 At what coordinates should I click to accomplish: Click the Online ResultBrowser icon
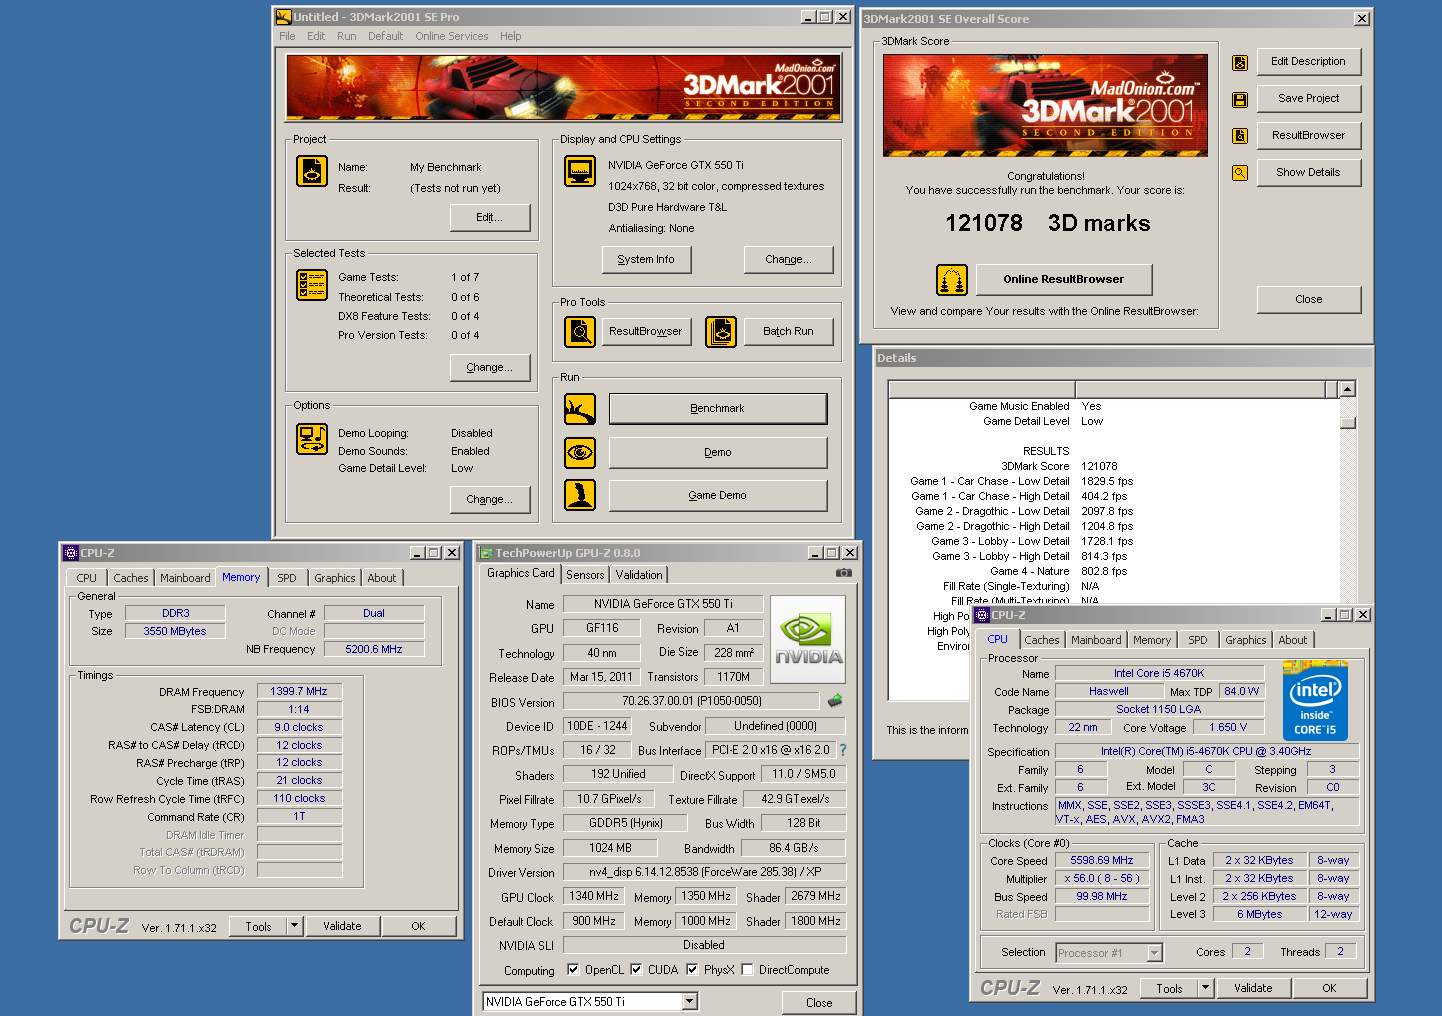pyautogui.click(x=952, y=280)
